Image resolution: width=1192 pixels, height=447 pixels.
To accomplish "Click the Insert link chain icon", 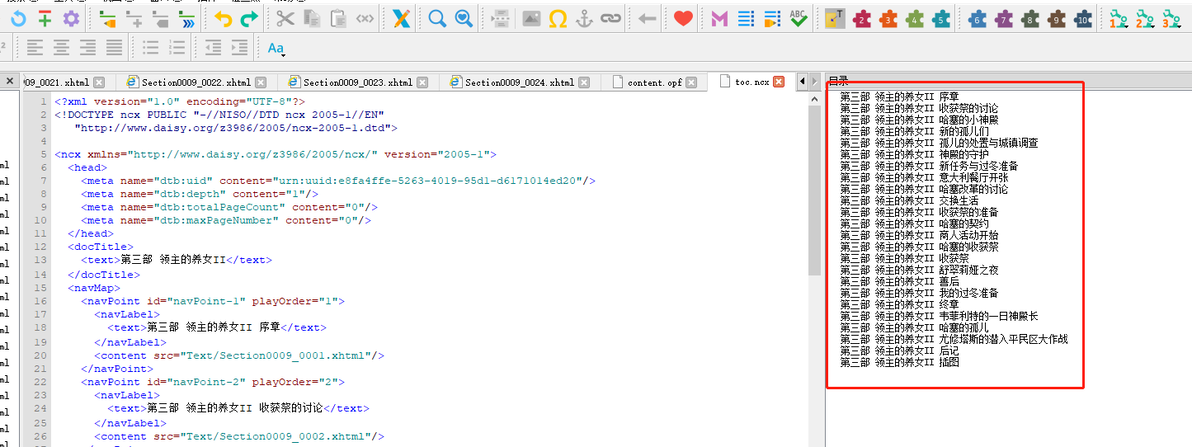I will pos(610,20).
